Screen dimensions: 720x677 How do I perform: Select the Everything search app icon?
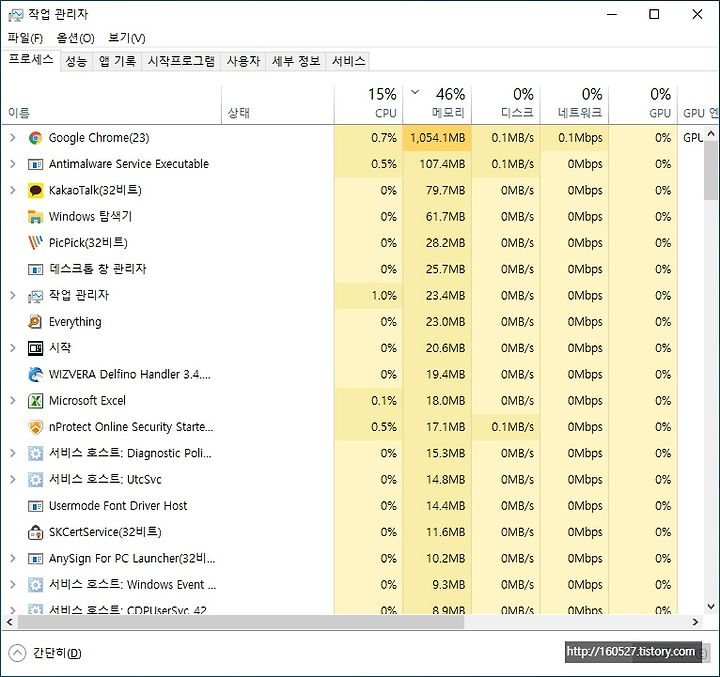pyautogui.click(x=35, y=322)
